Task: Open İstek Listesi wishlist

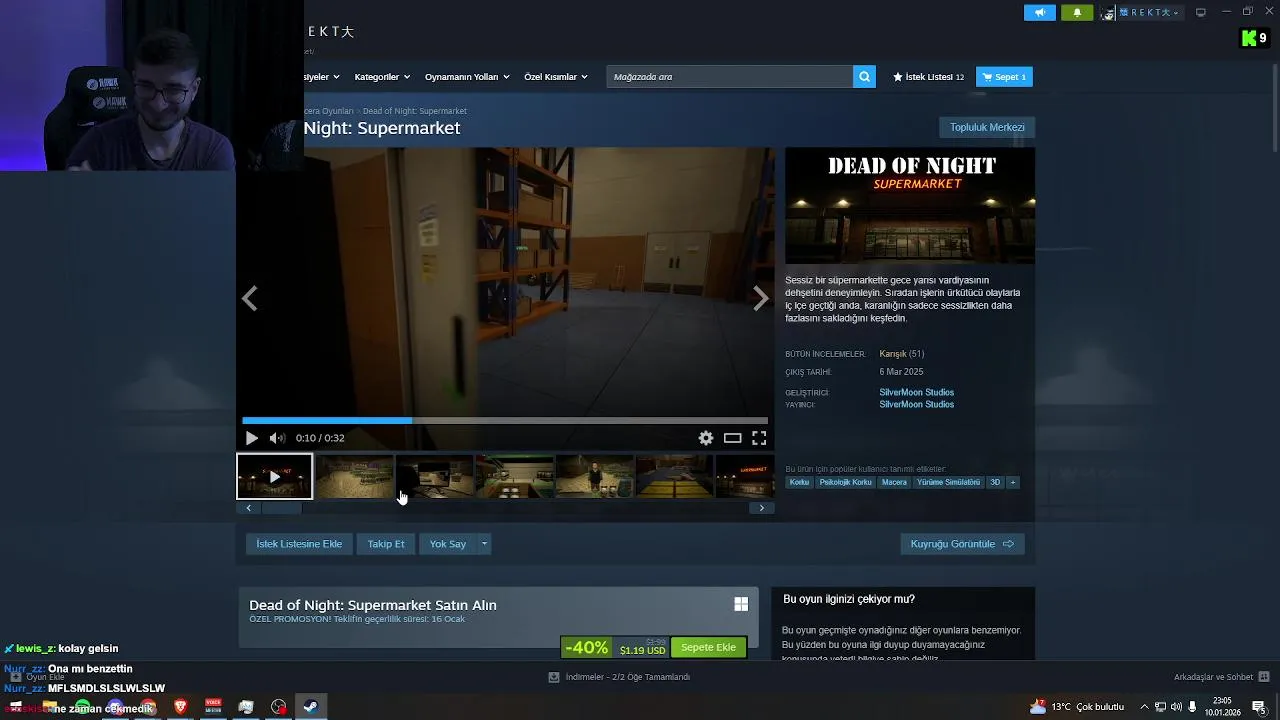Action: click(928, 77)
